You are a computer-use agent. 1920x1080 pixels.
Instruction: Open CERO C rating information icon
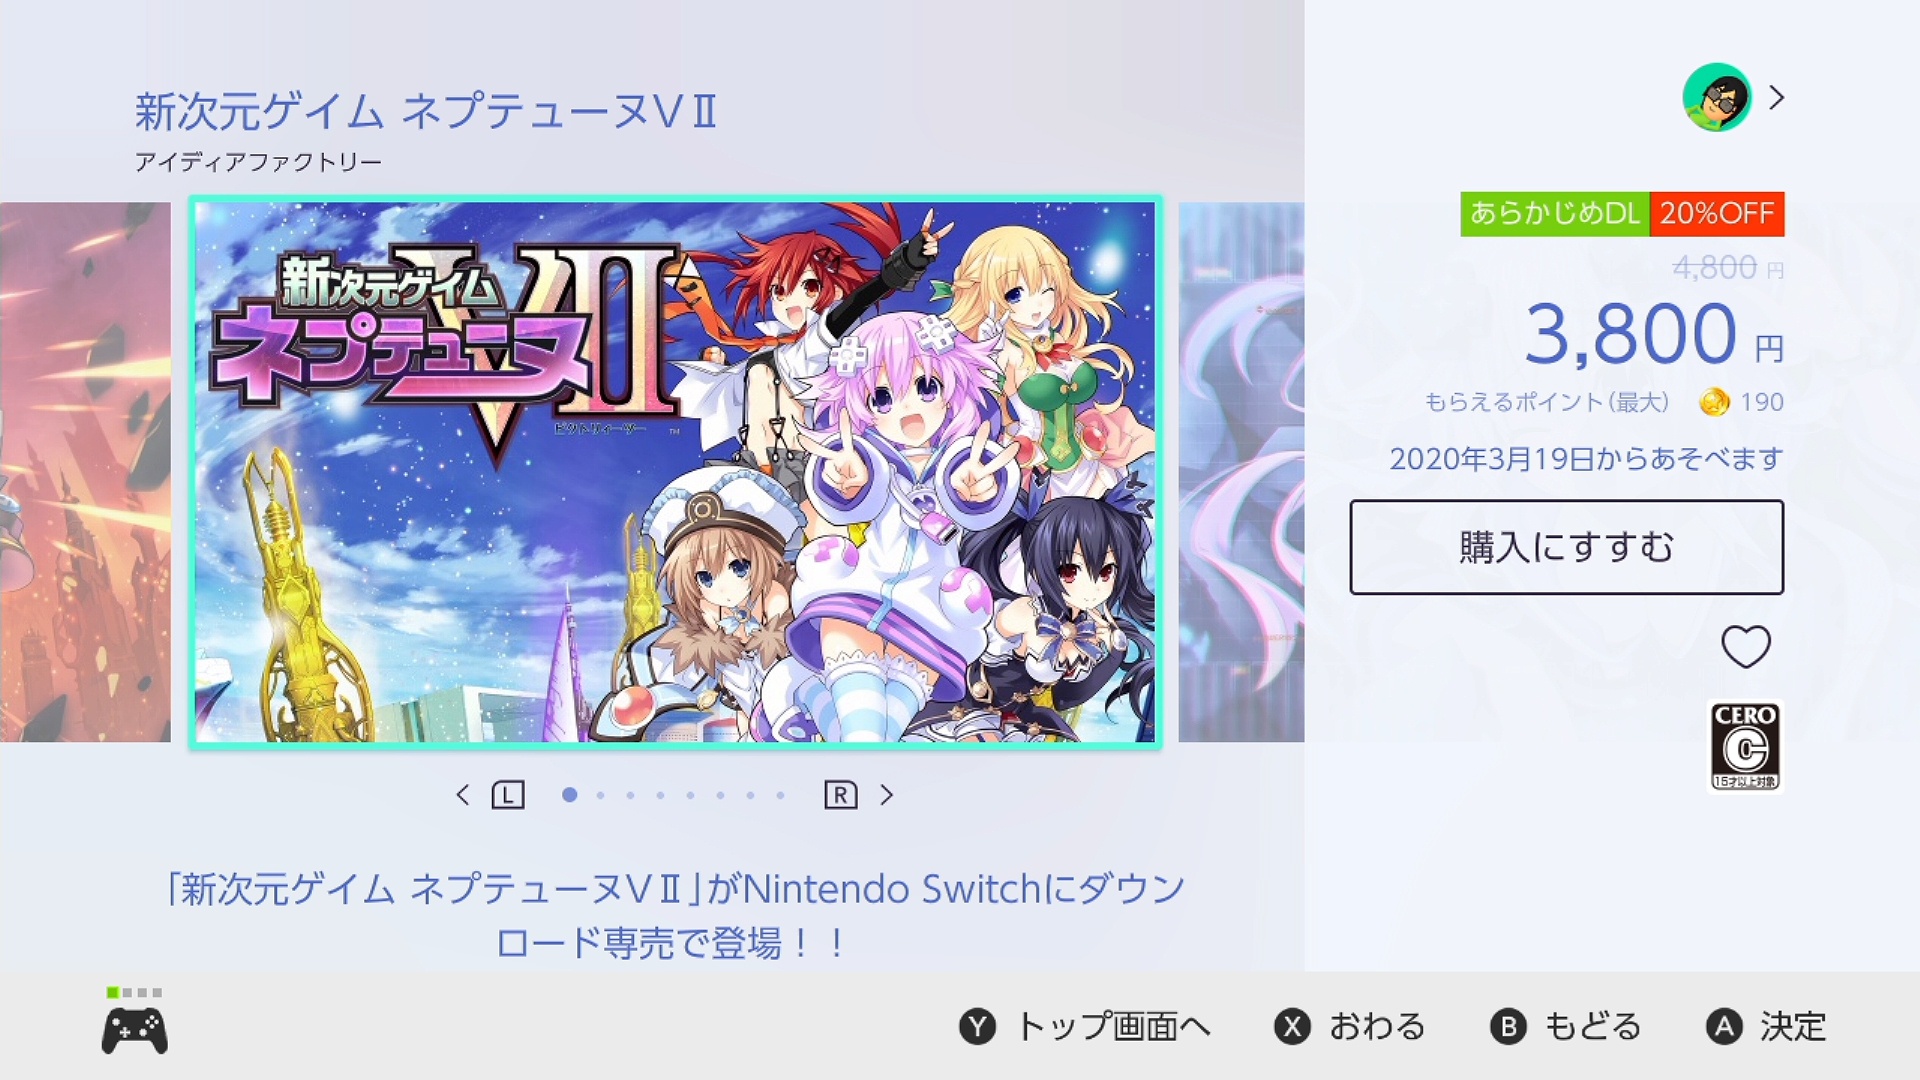tap(1745, 746)
